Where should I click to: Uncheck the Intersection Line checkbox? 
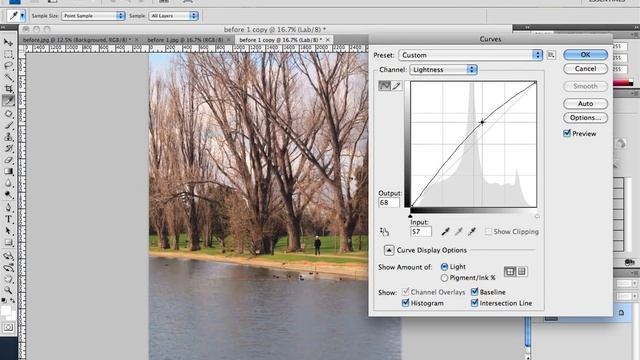coord(474,303)
